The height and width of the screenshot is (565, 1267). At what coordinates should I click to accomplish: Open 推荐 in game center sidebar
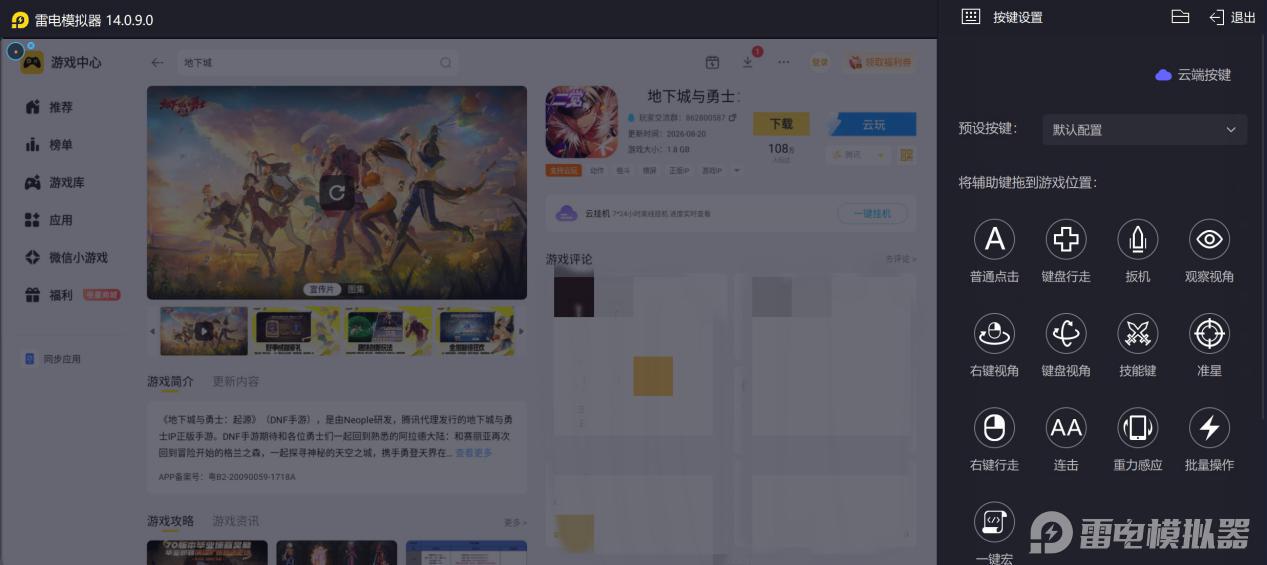click(49, 107)
